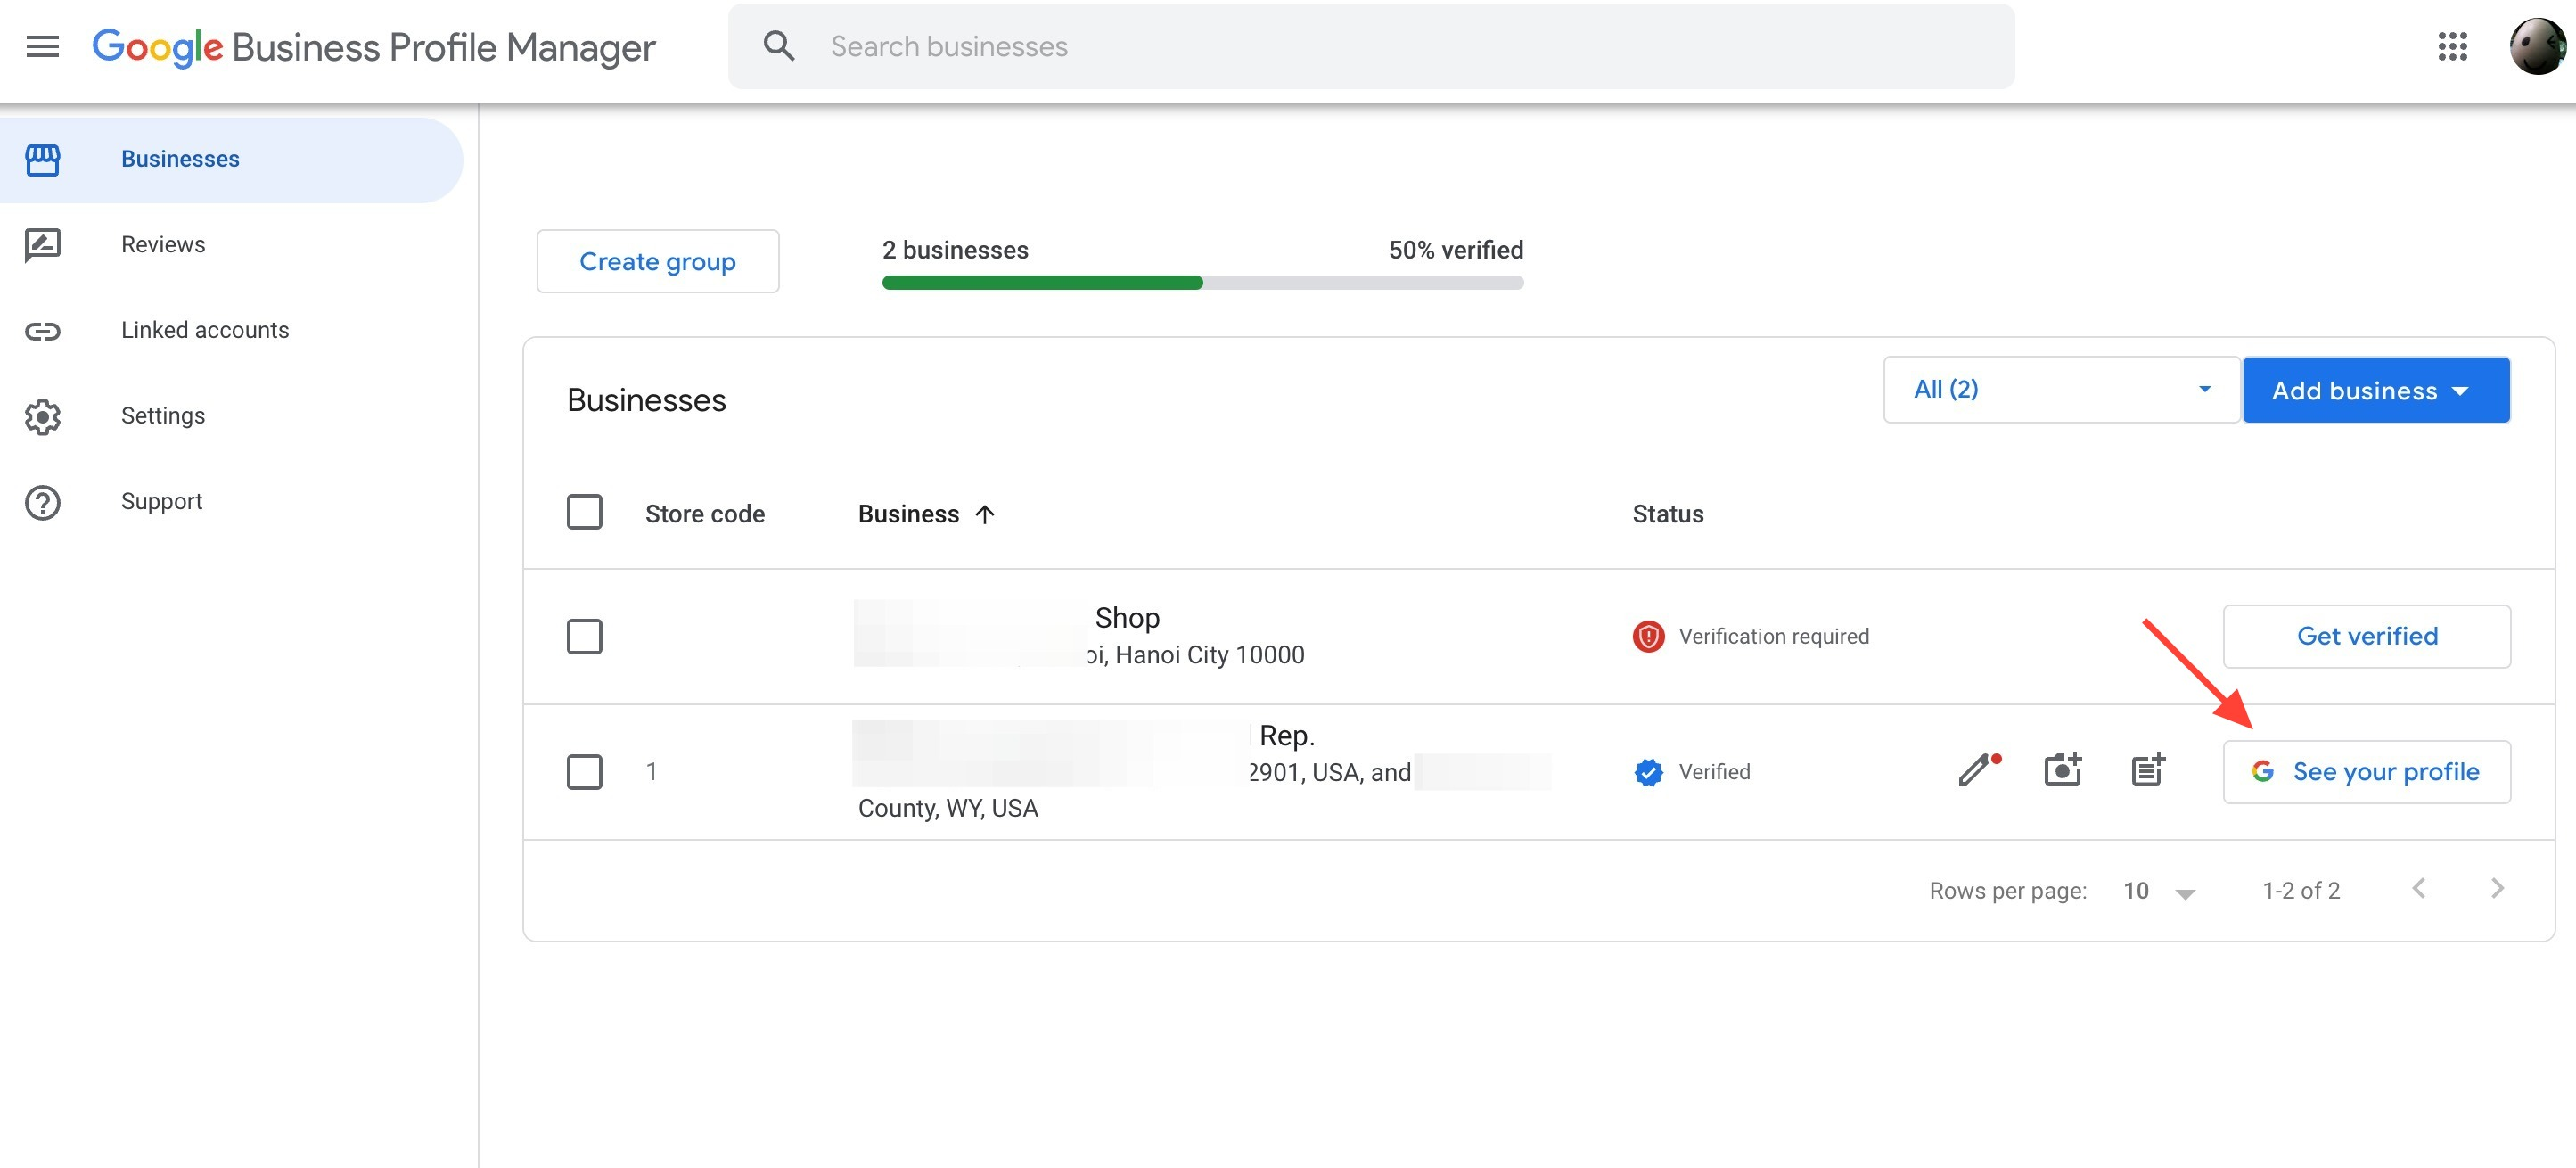Click the '2 businesses' count text
The width and height of the screenshot is (2576, 1168).
[x=955, y=250]
